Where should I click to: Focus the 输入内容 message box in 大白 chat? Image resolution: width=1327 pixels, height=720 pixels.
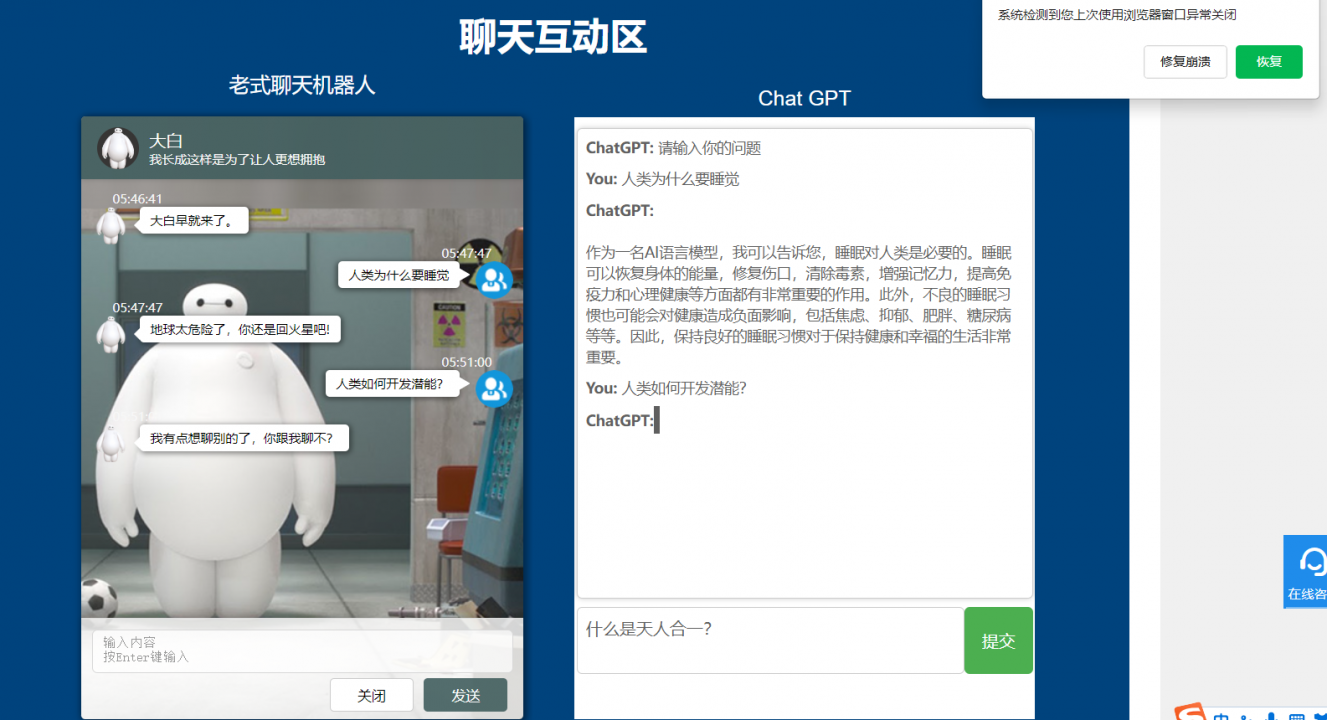[x=302, y=650]
